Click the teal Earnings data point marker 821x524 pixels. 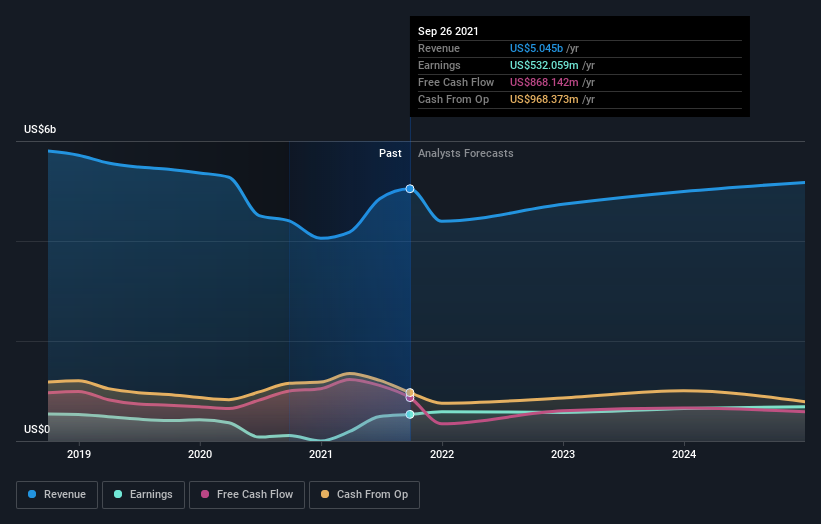click(x=410, y=414)
